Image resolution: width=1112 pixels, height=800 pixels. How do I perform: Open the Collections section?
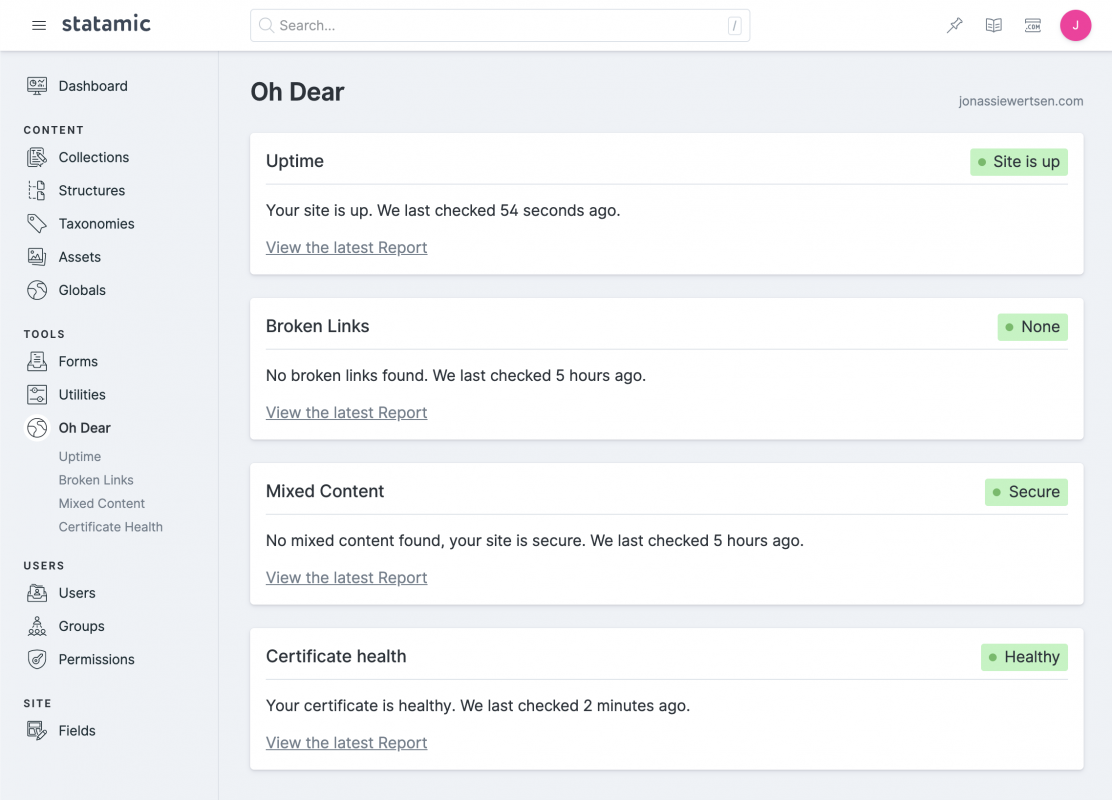(x=95, y=157)
